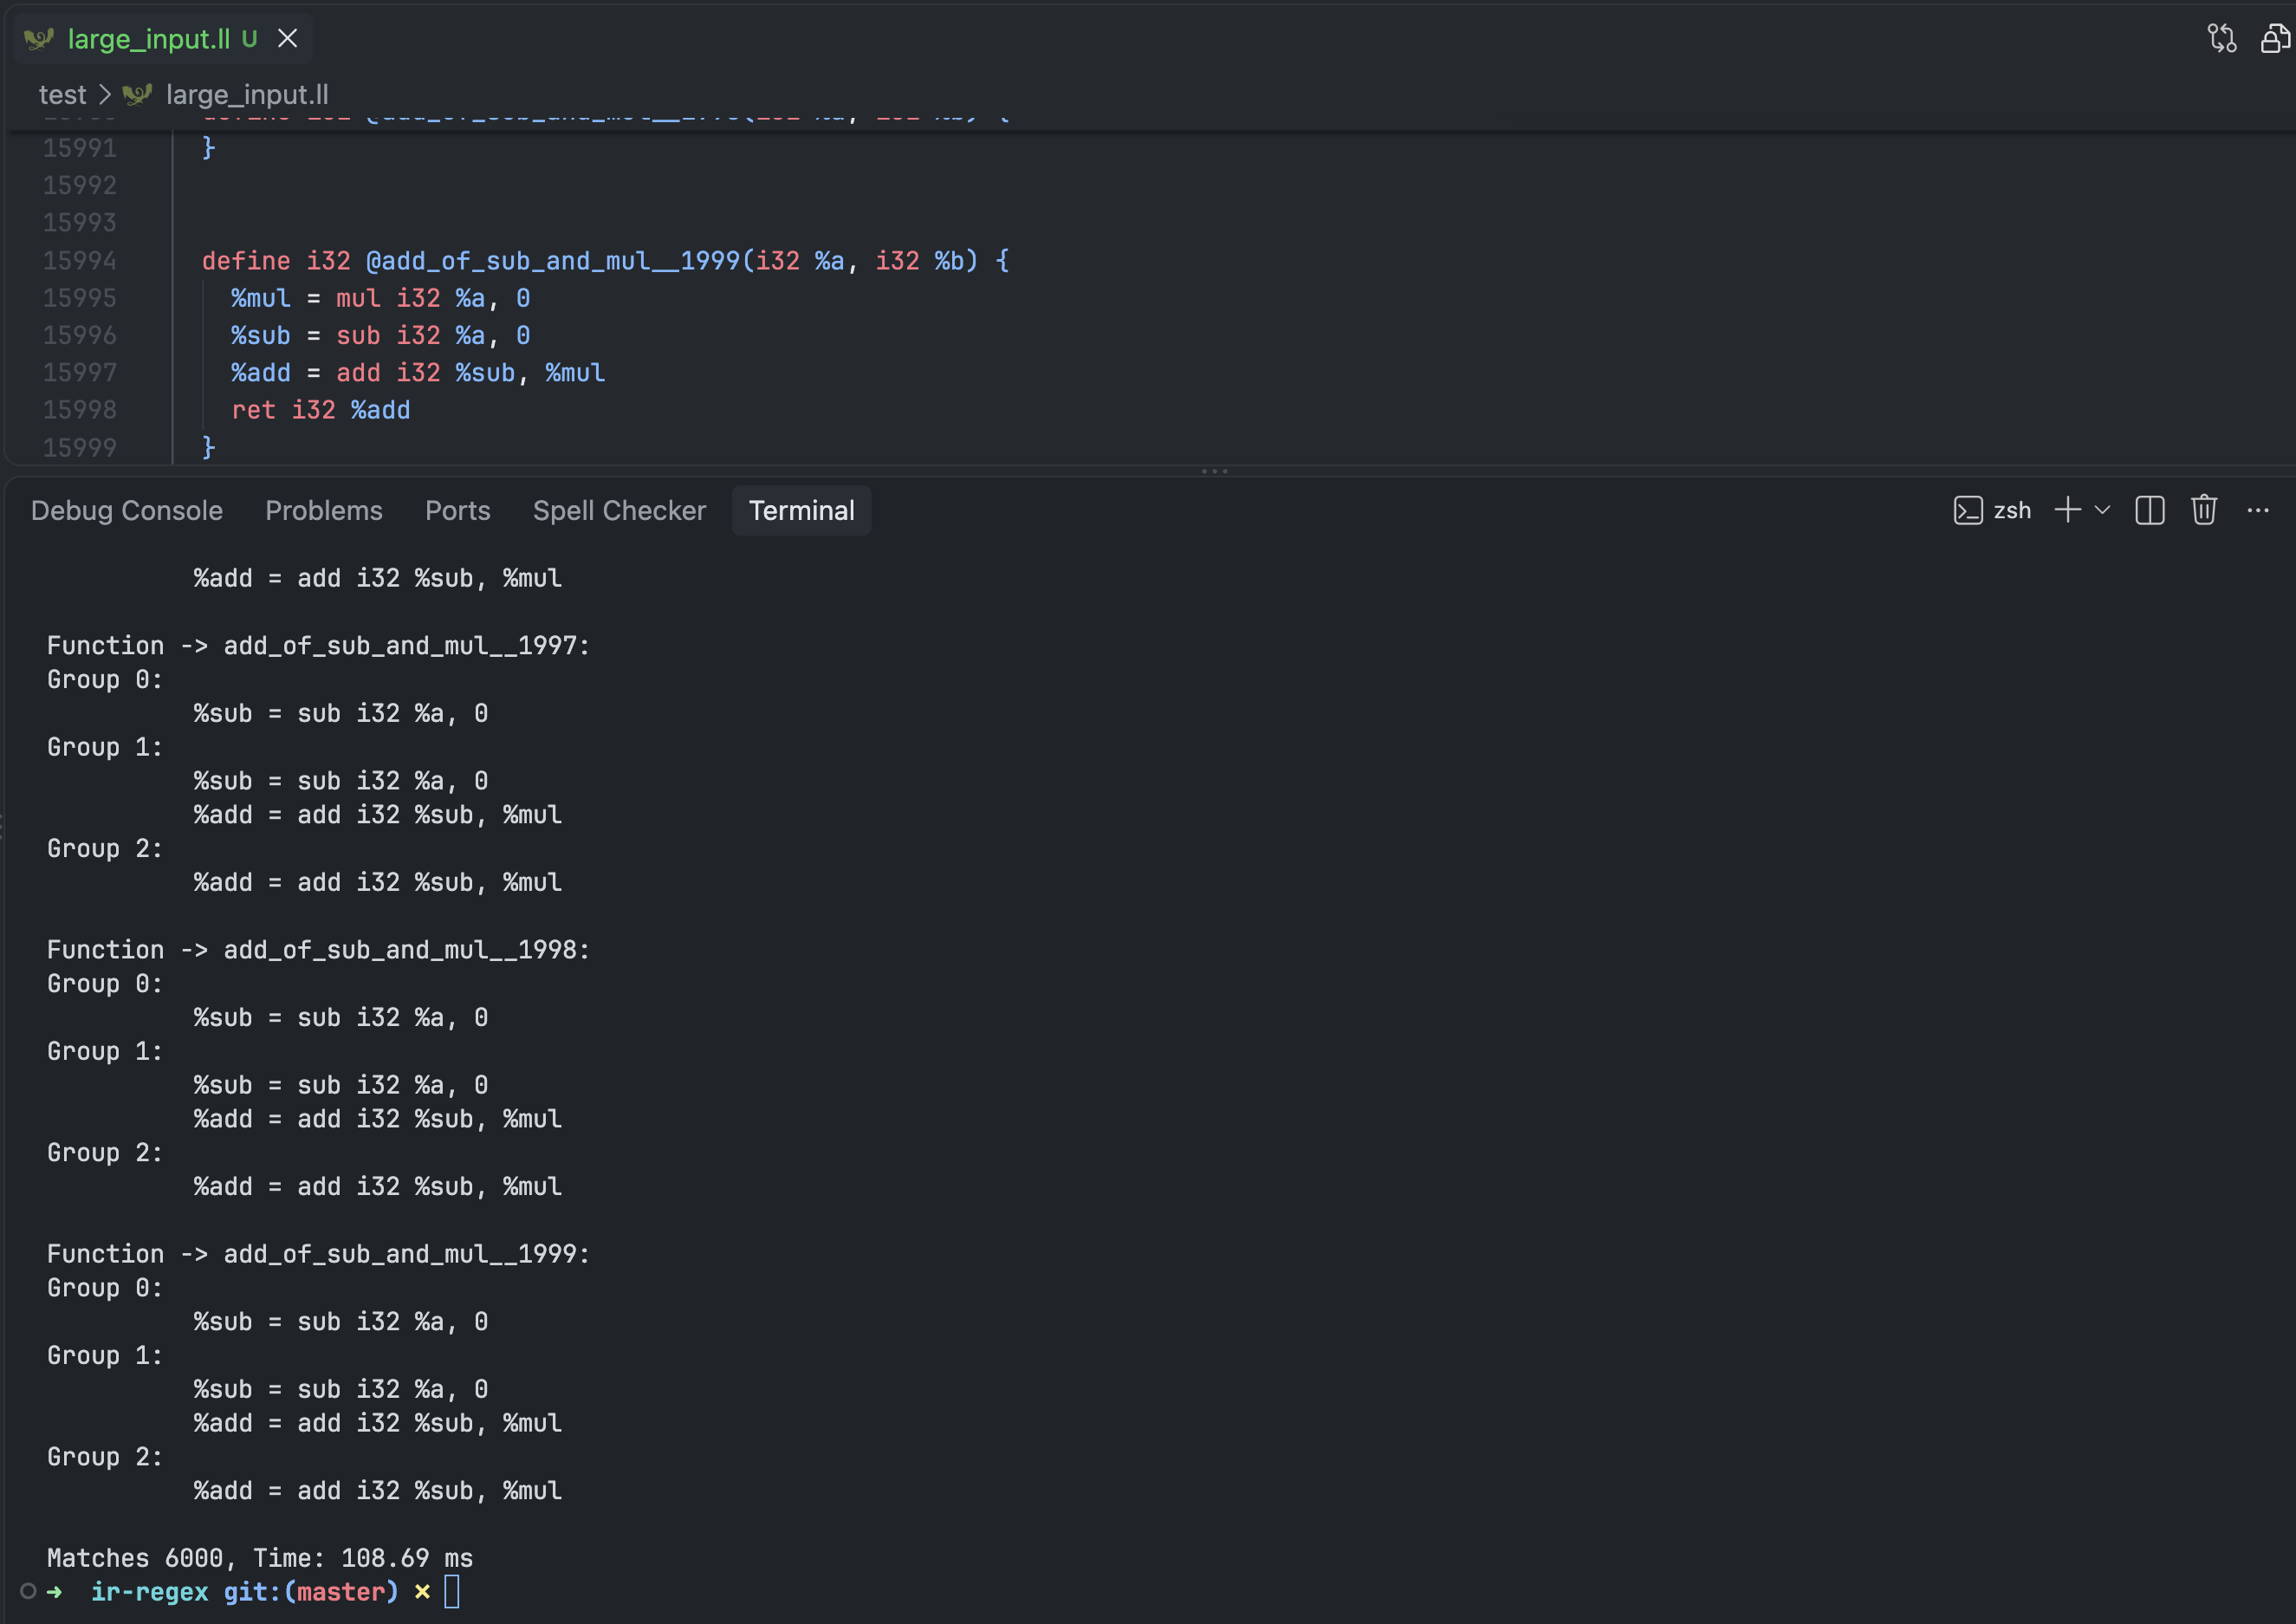Expand the new terminal launch profile dropdown
Screen dimensions: 2296x1624
[x=2102, y=511]
